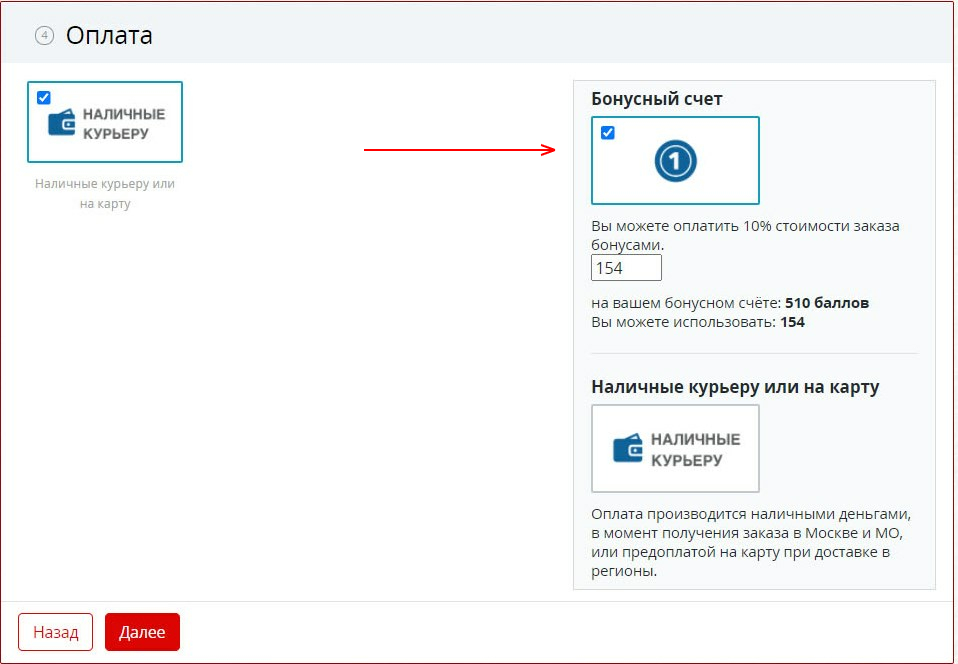958x664 pixels.
Task: Toggle the checkbox in the left Наличные курьеру tile
Action: click(x=44, y=98)
